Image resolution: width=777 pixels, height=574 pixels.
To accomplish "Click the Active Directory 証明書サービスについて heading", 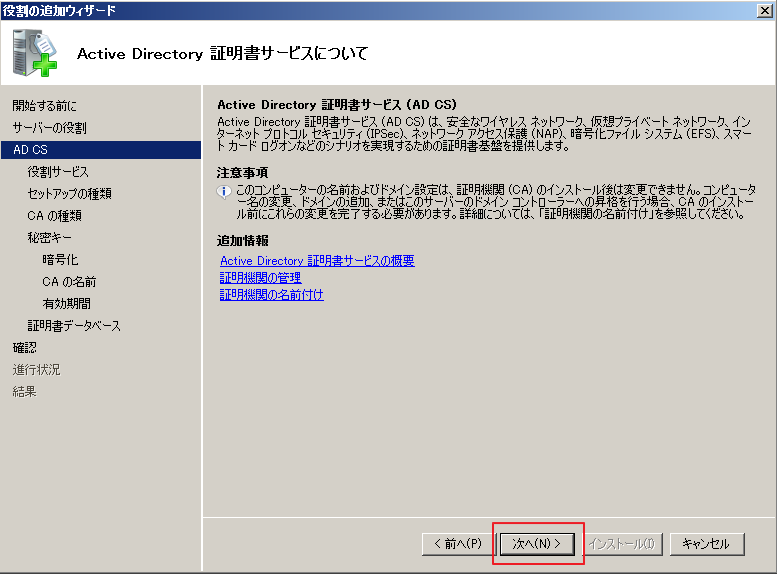I will 222,54.
